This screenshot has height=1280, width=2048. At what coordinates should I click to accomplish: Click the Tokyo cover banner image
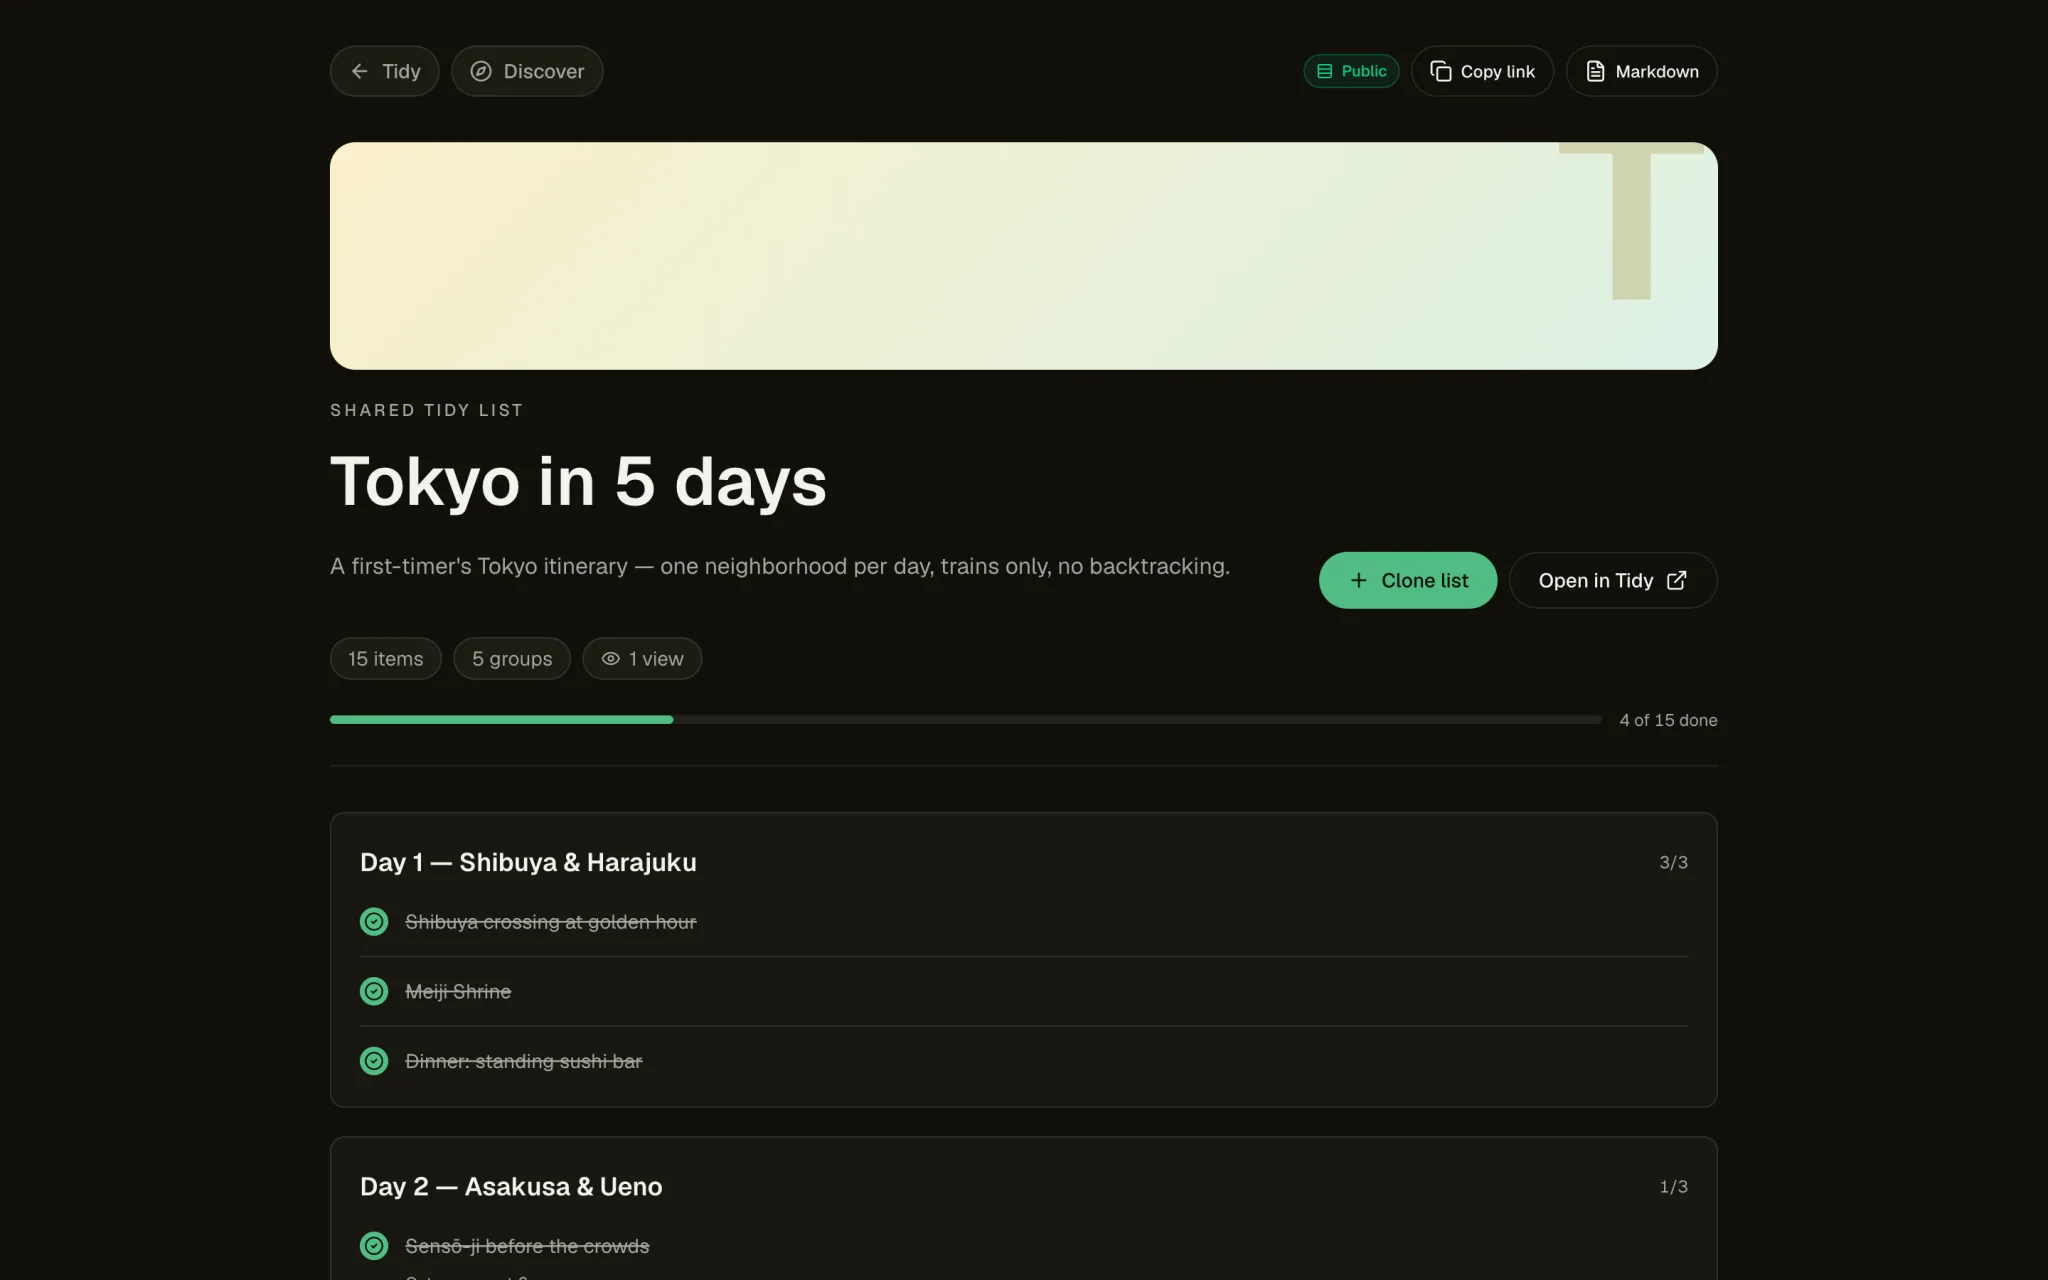pos(1024,255)
